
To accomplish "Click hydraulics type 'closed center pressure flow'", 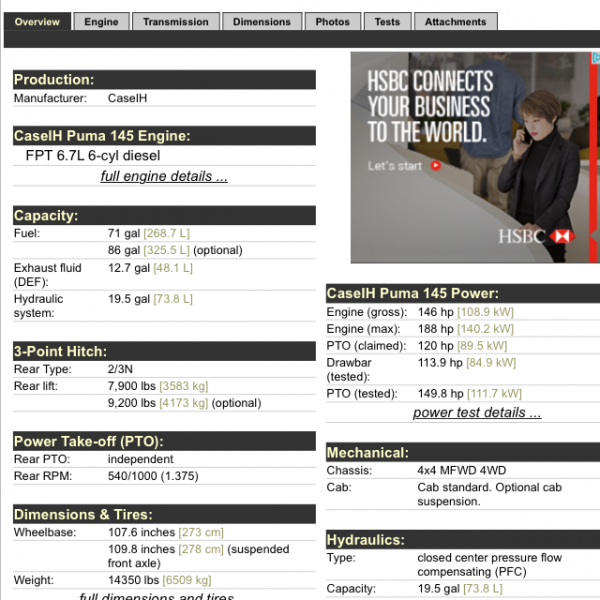I will point(489,558).
